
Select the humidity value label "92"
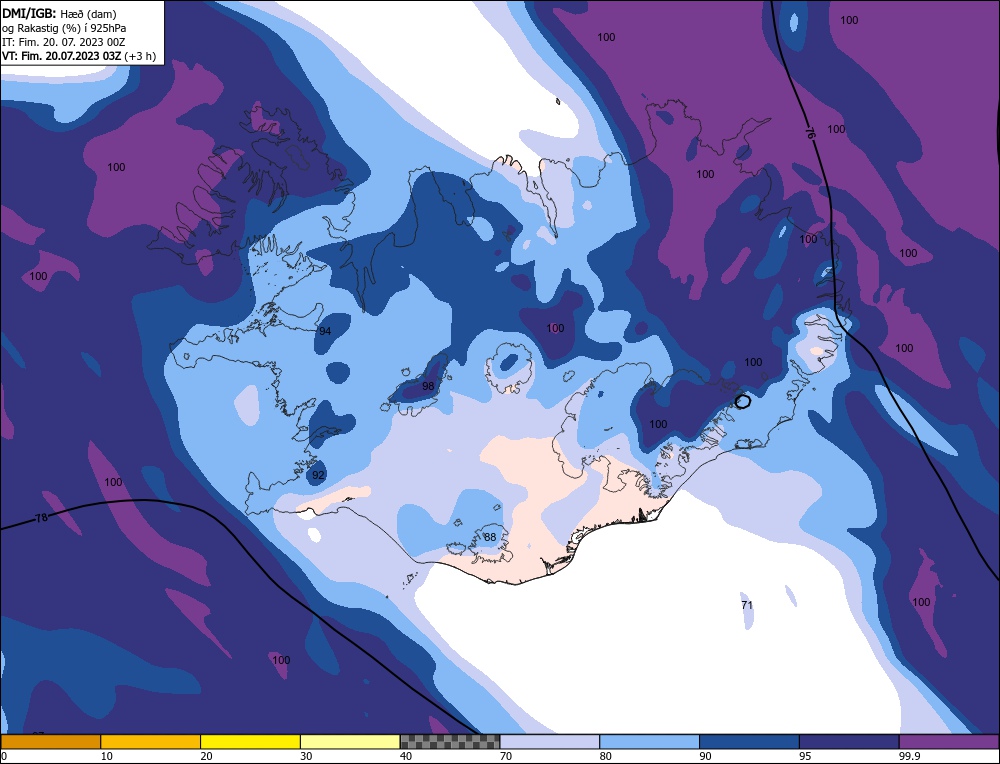coord(318,475)
